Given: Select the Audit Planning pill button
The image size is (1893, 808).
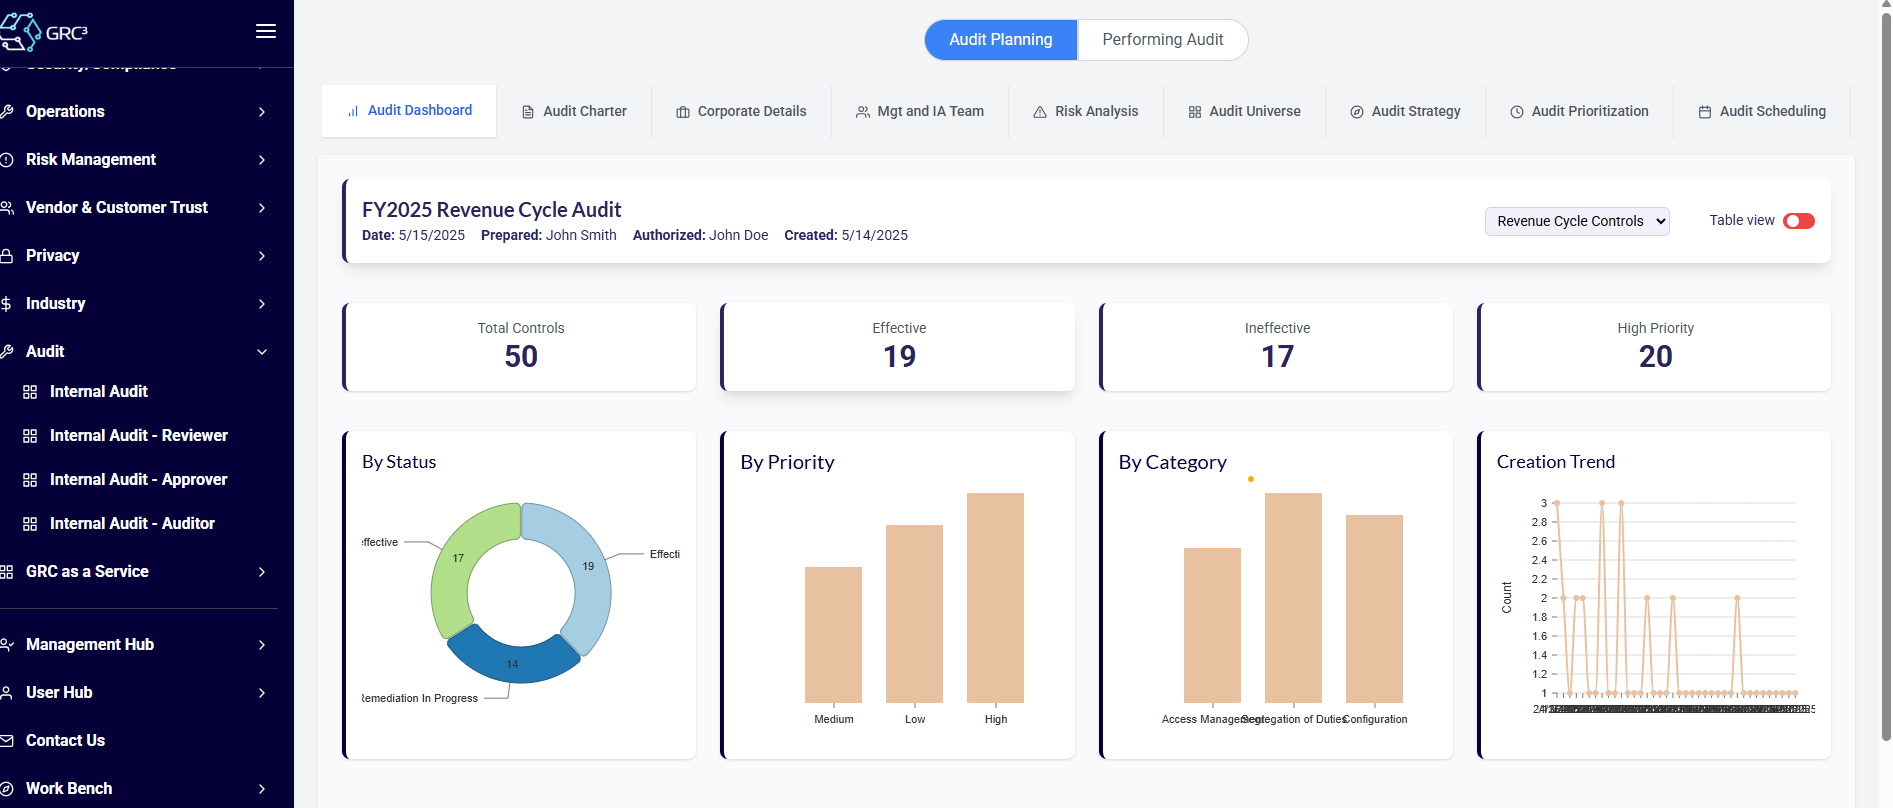Looking at the screenshot, I should (1000, 40).
